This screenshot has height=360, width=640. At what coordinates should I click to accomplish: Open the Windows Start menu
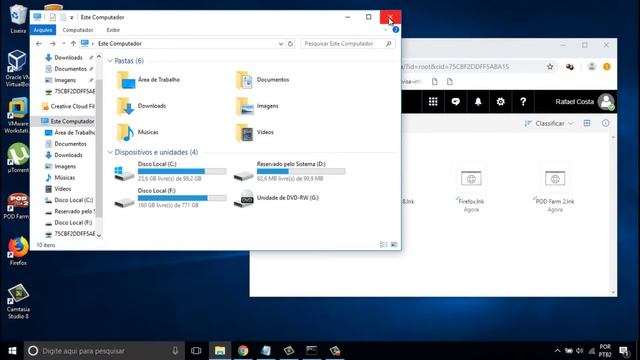pos(12,351)
